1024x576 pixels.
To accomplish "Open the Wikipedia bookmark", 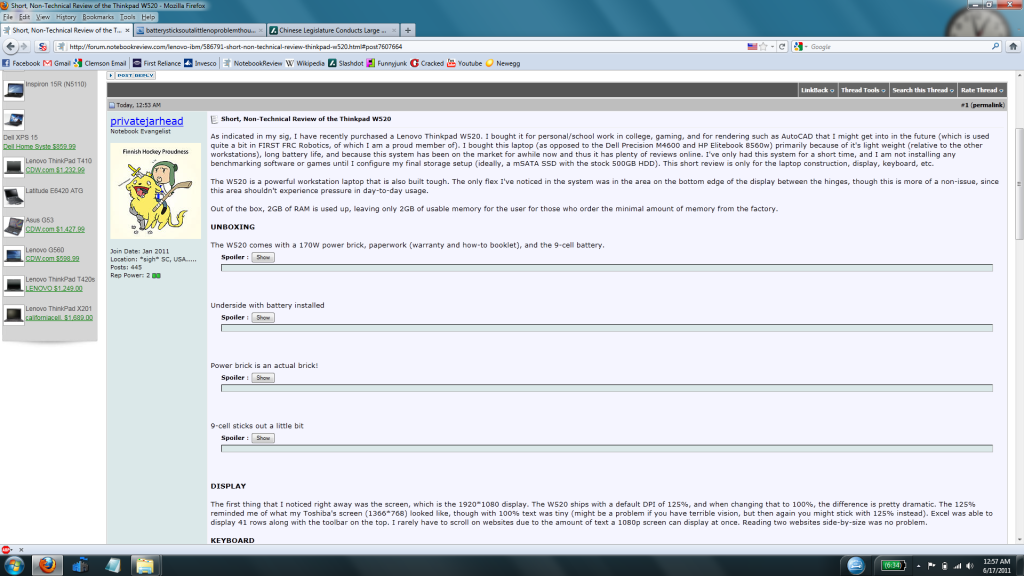I will [x=305, y=63].
